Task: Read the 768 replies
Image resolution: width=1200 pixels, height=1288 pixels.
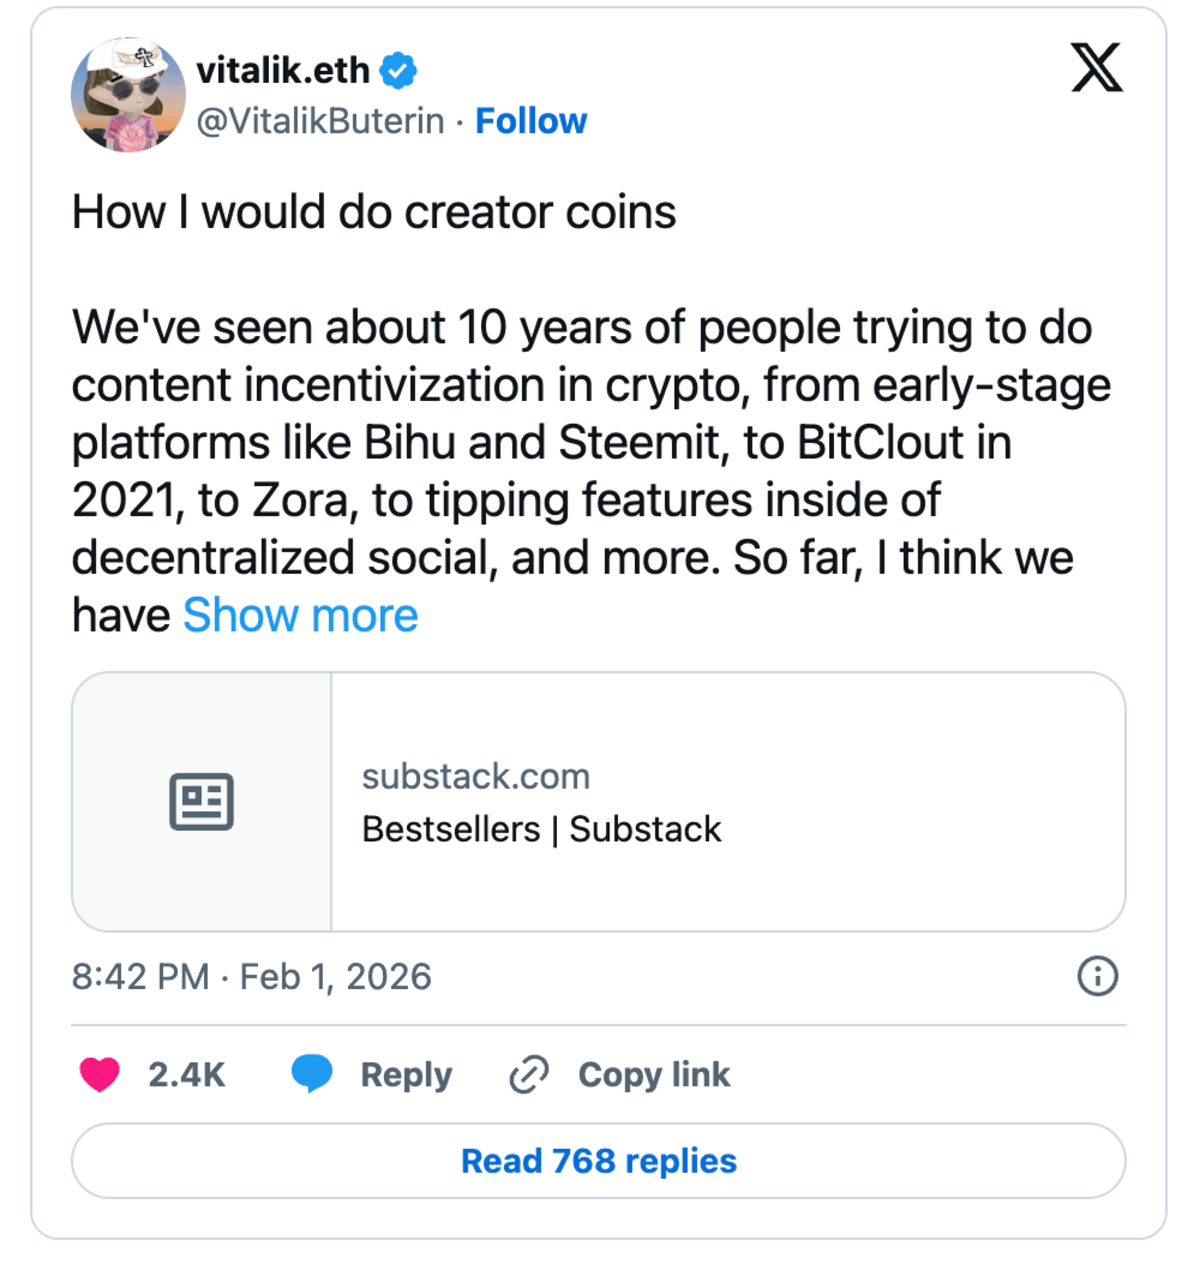Action: coord(598,1160)
